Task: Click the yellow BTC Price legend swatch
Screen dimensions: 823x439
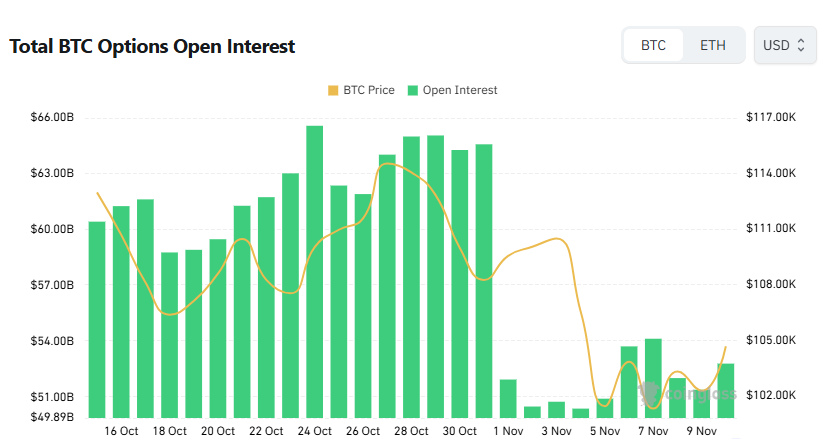Action: click(x=333, y=90)
